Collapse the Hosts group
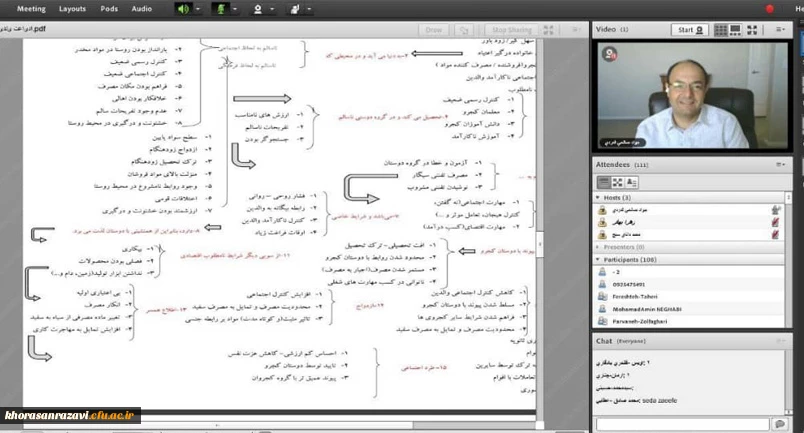This screenshot has height=433, width=804. point(597,198)
